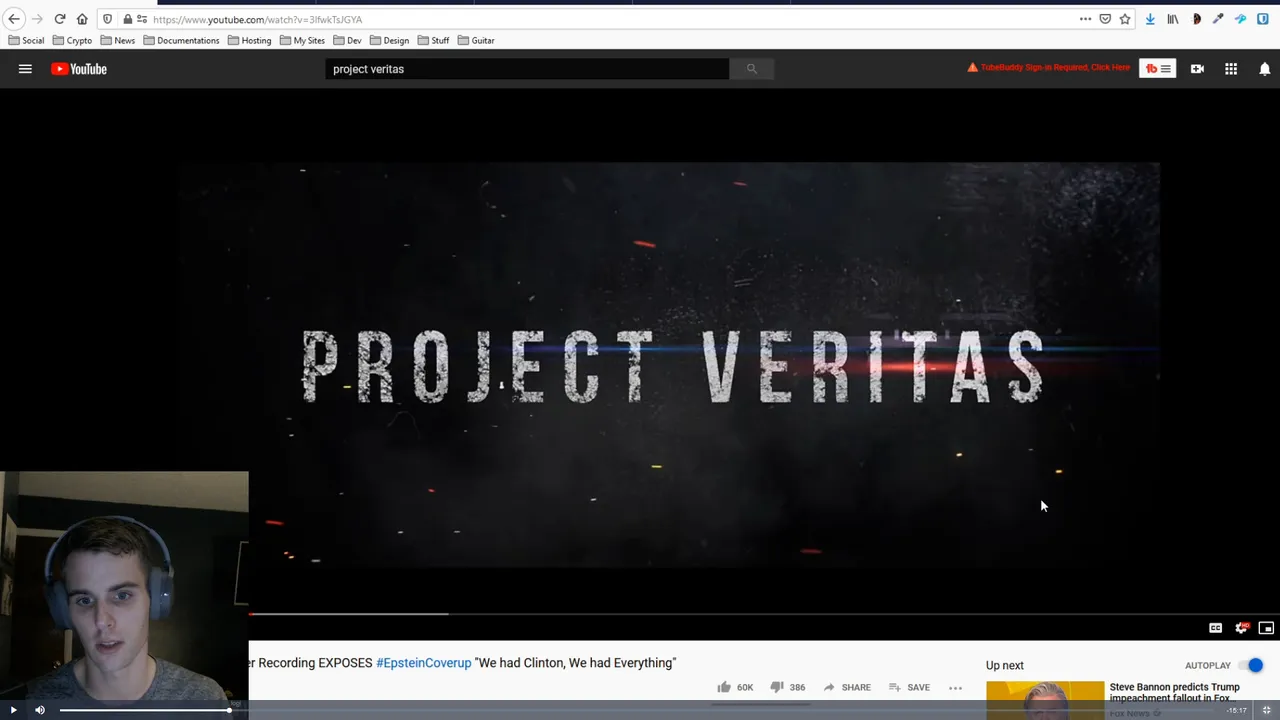This screenshot has width=1280, height=720.
Task: Reload the page with the refresh icon
Action: (60, 19)
